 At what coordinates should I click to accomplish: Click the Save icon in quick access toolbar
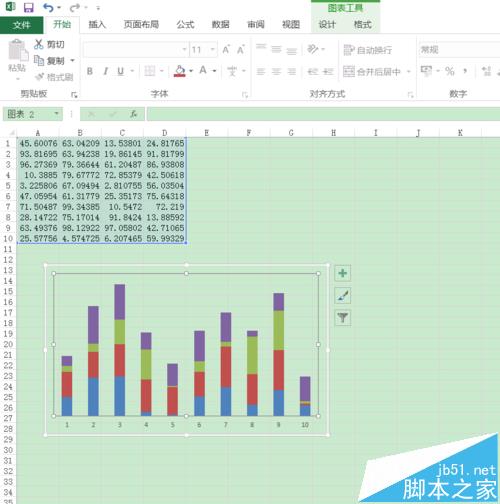(29, 7)
